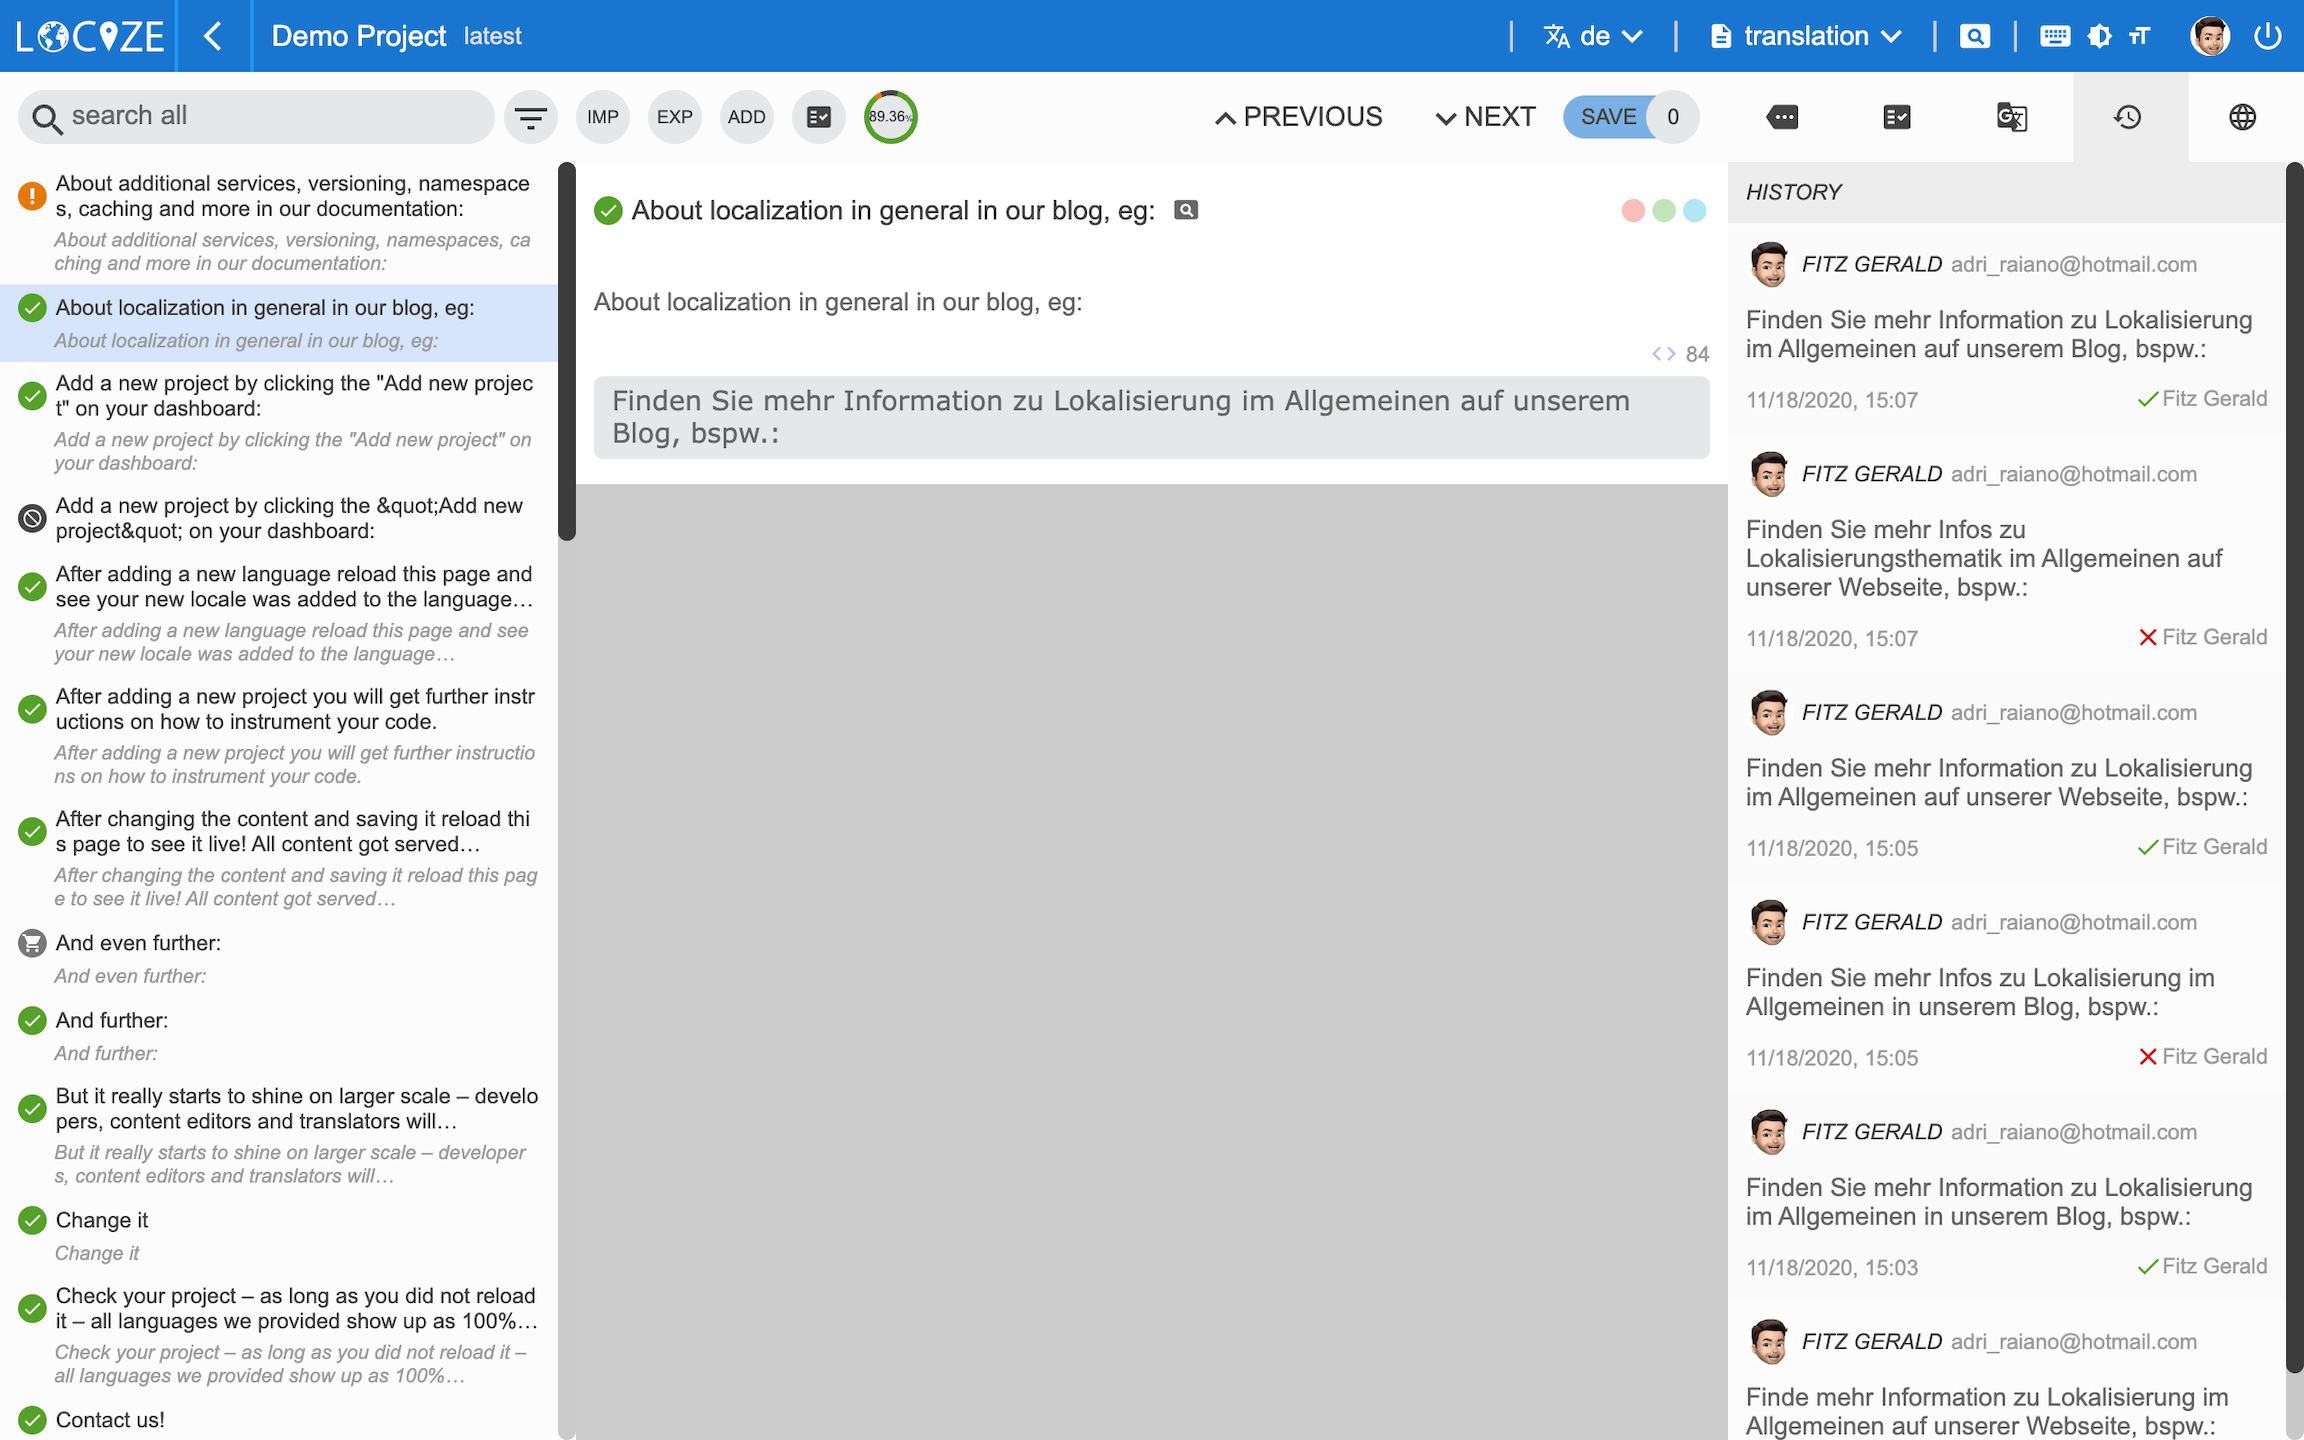Viewport: 2304px width, 1440px height.
Task: Click the text size icon in header
Action: (x=2140, y=37)
